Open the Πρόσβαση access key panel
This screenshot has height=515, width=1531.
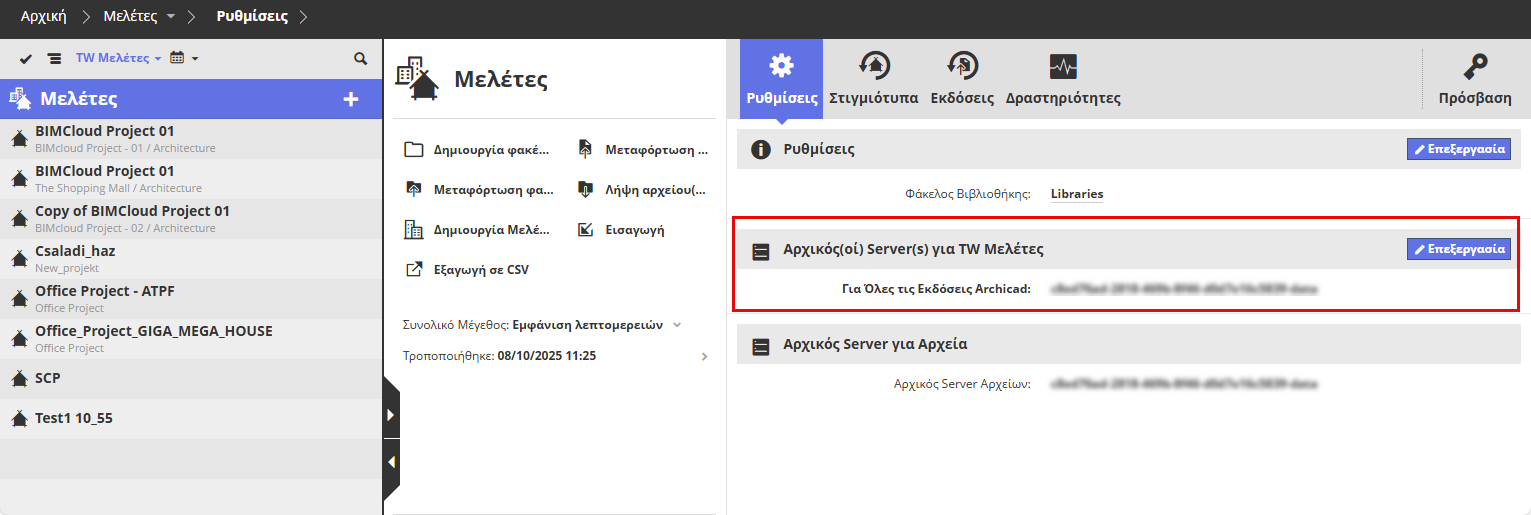click(1474, 79)
